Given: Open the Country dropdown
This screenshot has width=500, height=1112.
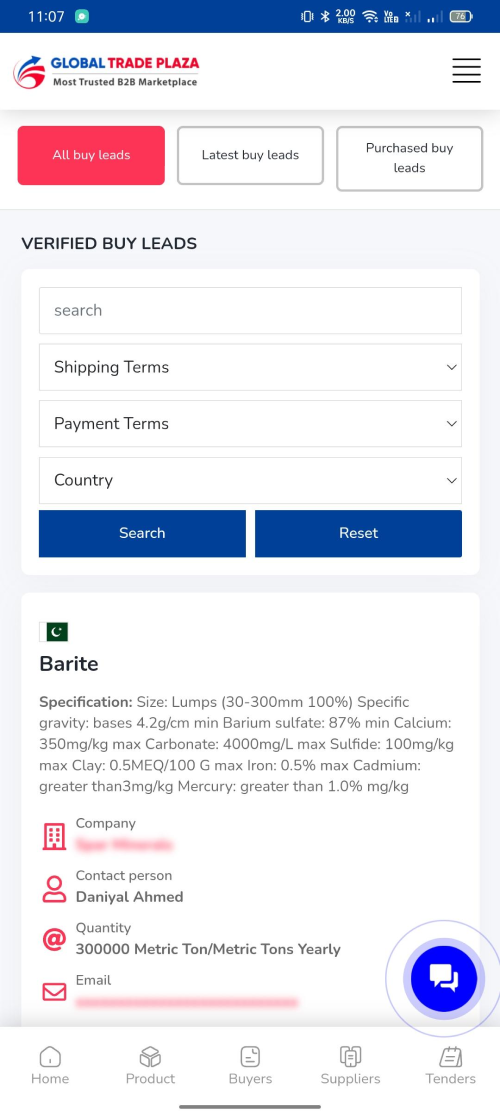Looking at the screenshot, I should coord(250,481).
